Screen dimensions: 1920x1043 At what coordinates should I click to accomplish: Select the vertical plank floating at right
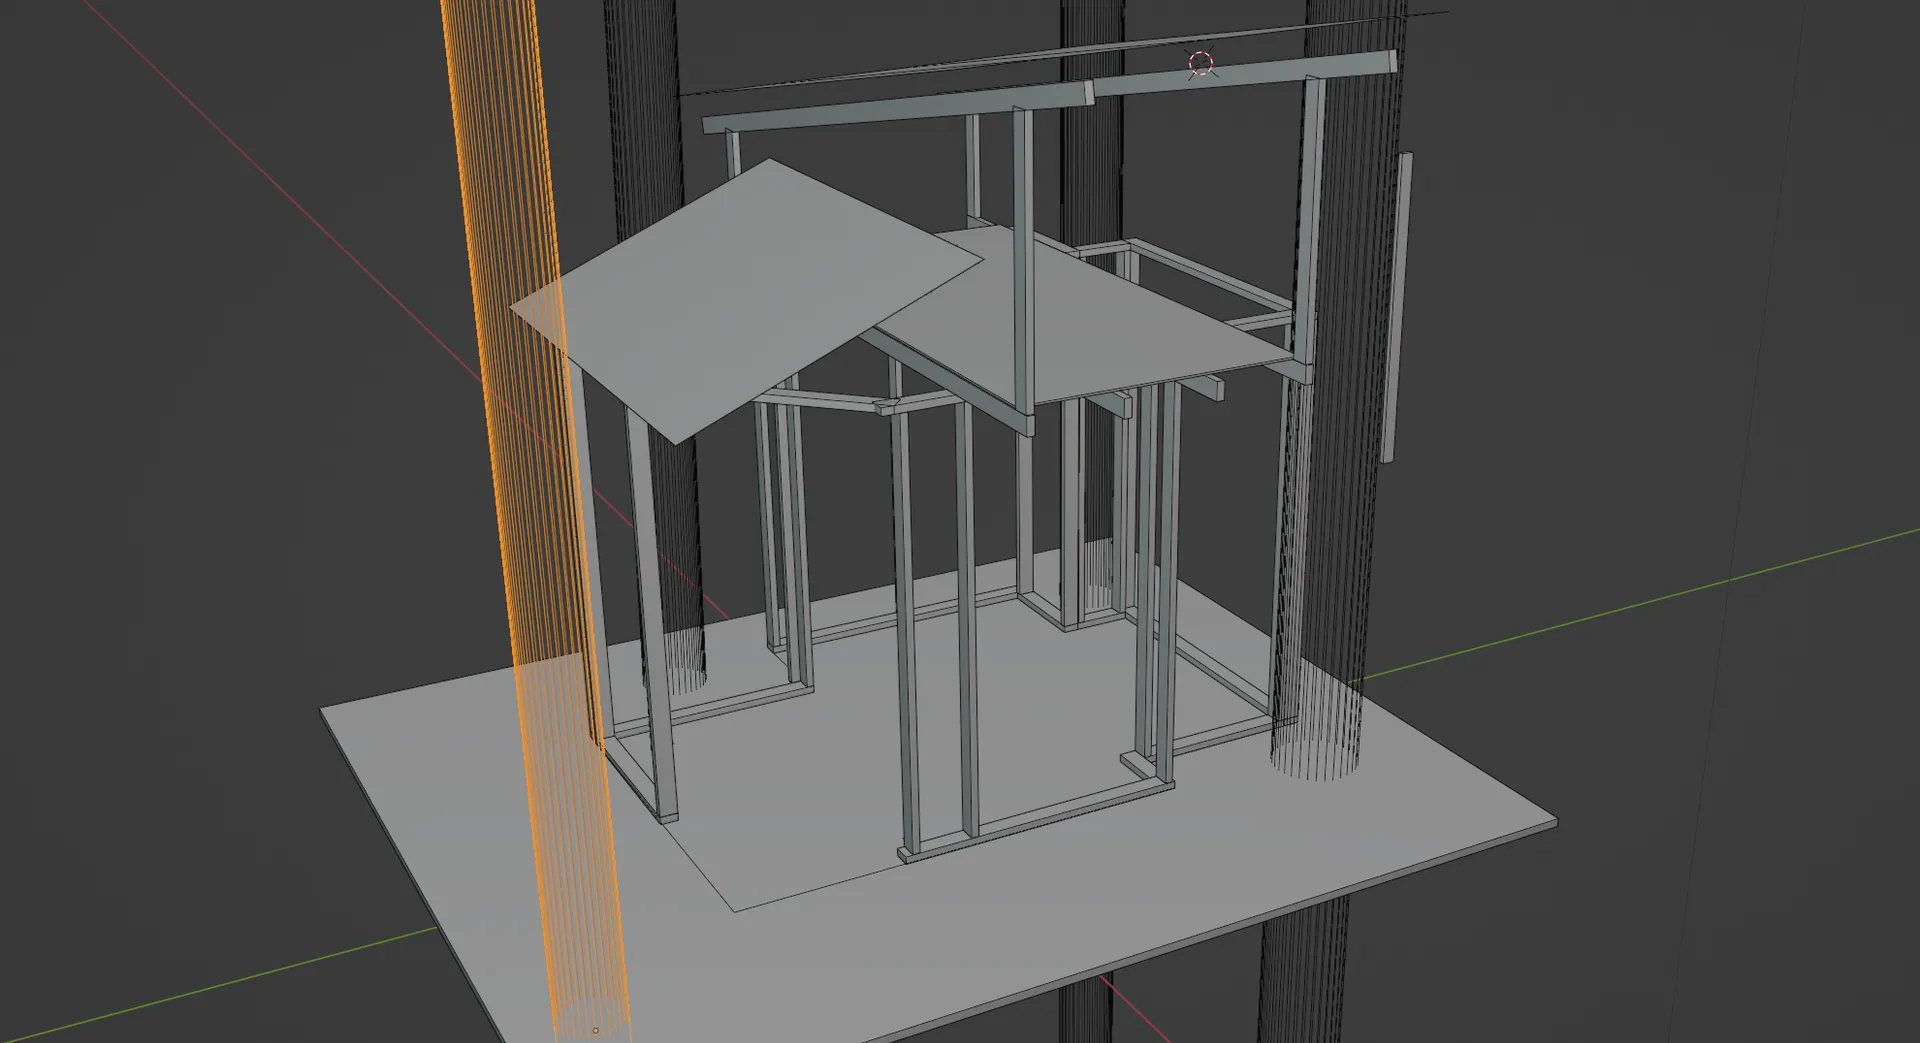(x=1397, y=307)
